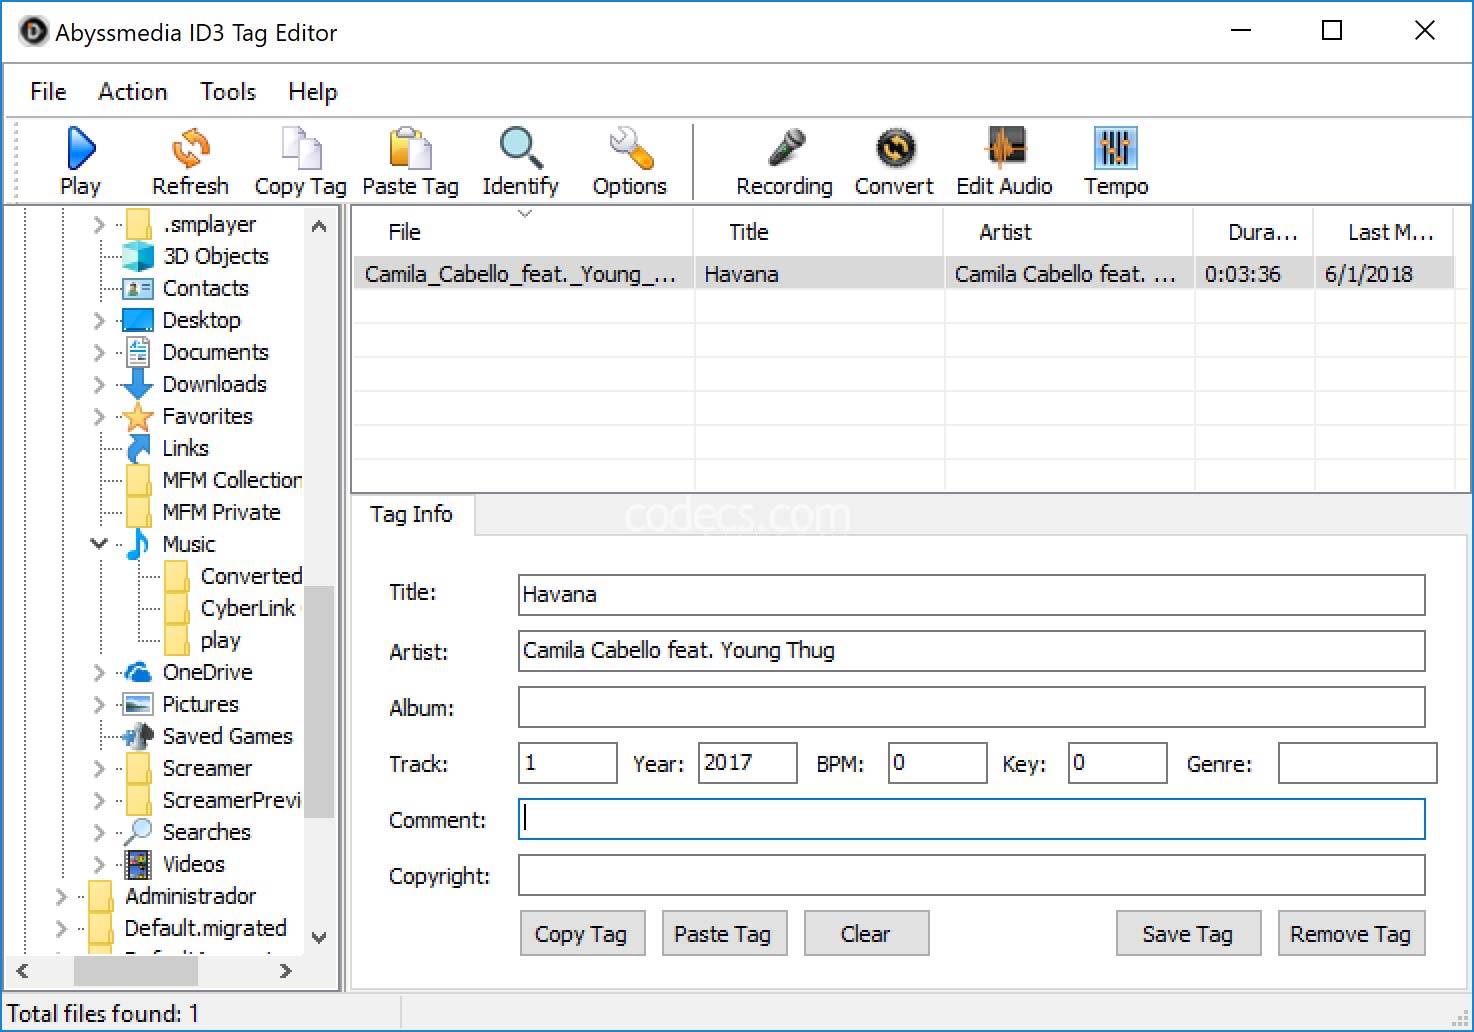Viewport: 1474px width, 1032px height.
Task: Select the Music folder icon
Action: 138,544
